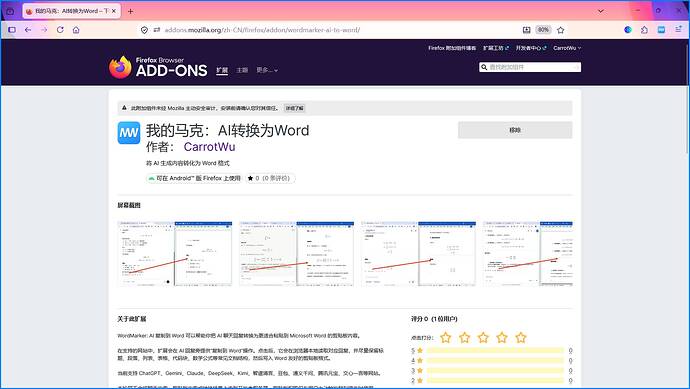690x389 pixels.
Task: Go back with the back arrow
Action: tap(28, 30)
